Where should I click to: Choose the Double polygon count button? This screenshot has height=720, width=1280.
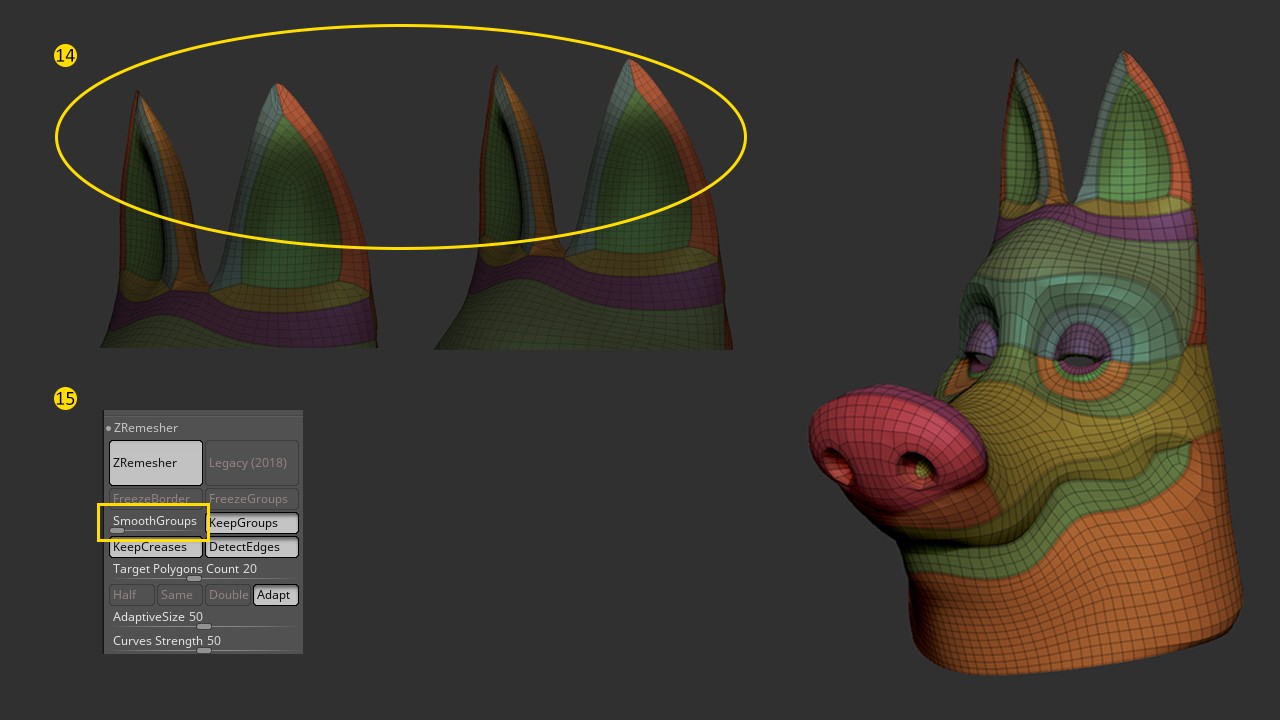tap(228, 595)
